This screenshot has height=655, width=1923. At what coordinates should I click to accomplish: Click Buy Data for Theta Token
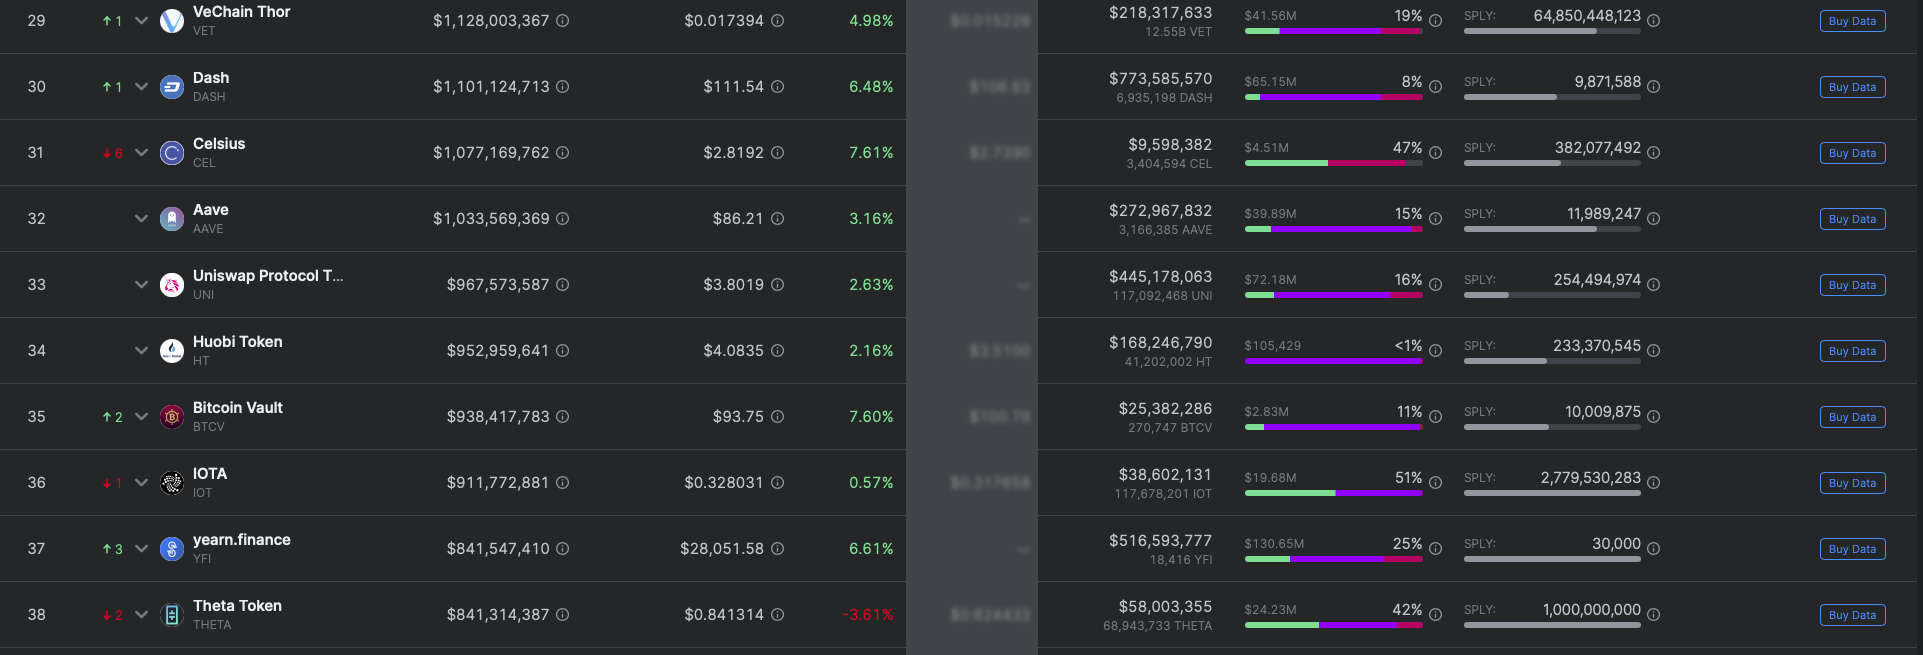tap(1852, 615)
